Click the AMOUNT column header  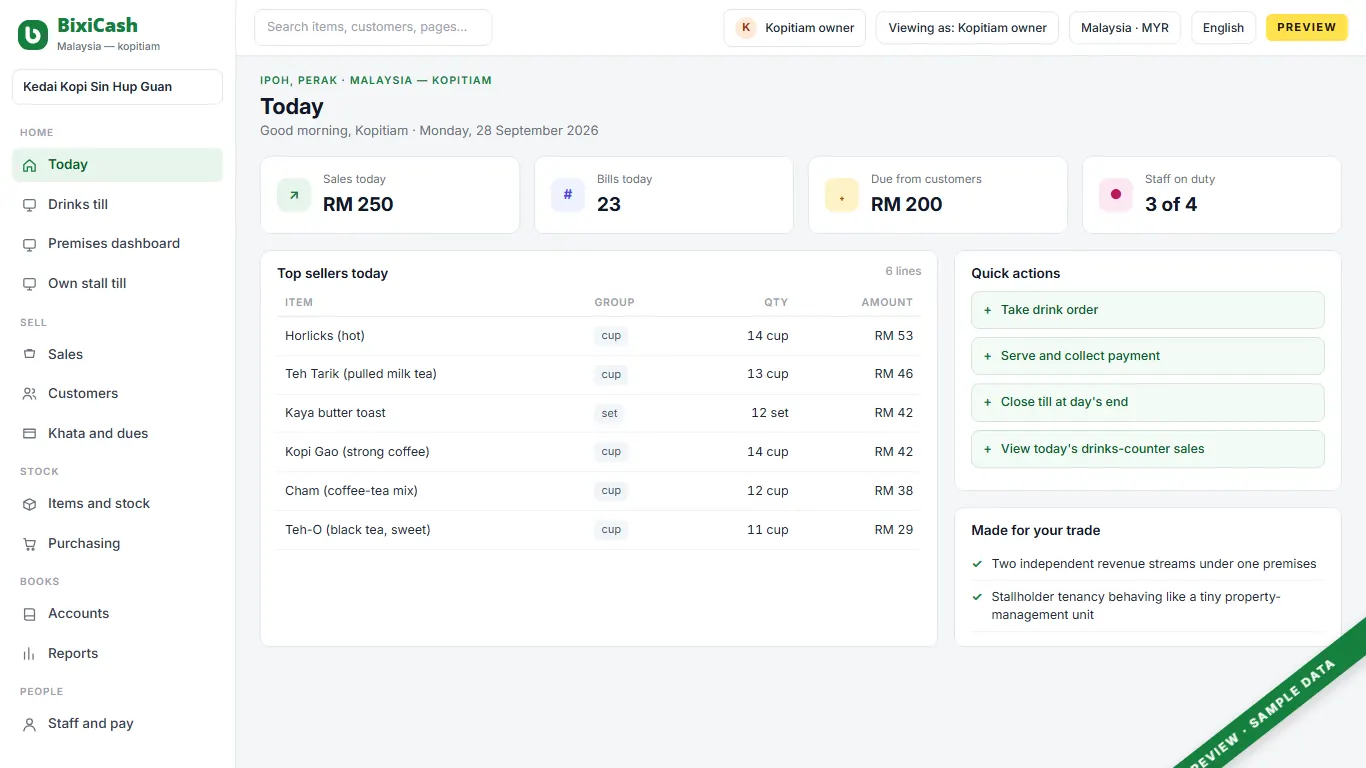[887, 302]
